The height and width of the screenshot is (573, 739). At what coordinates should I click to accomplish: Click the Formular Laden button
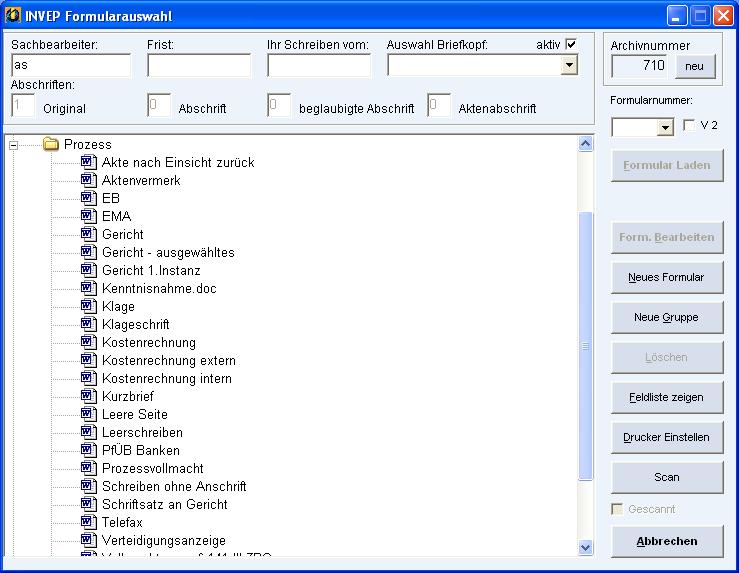click(667, 165)
